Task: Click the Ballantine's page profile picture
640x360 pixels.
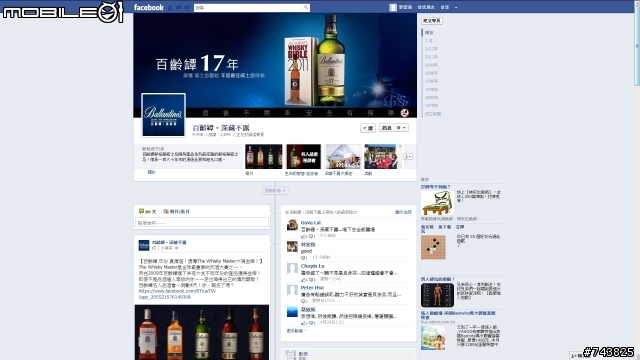Action: click(163, 115)
